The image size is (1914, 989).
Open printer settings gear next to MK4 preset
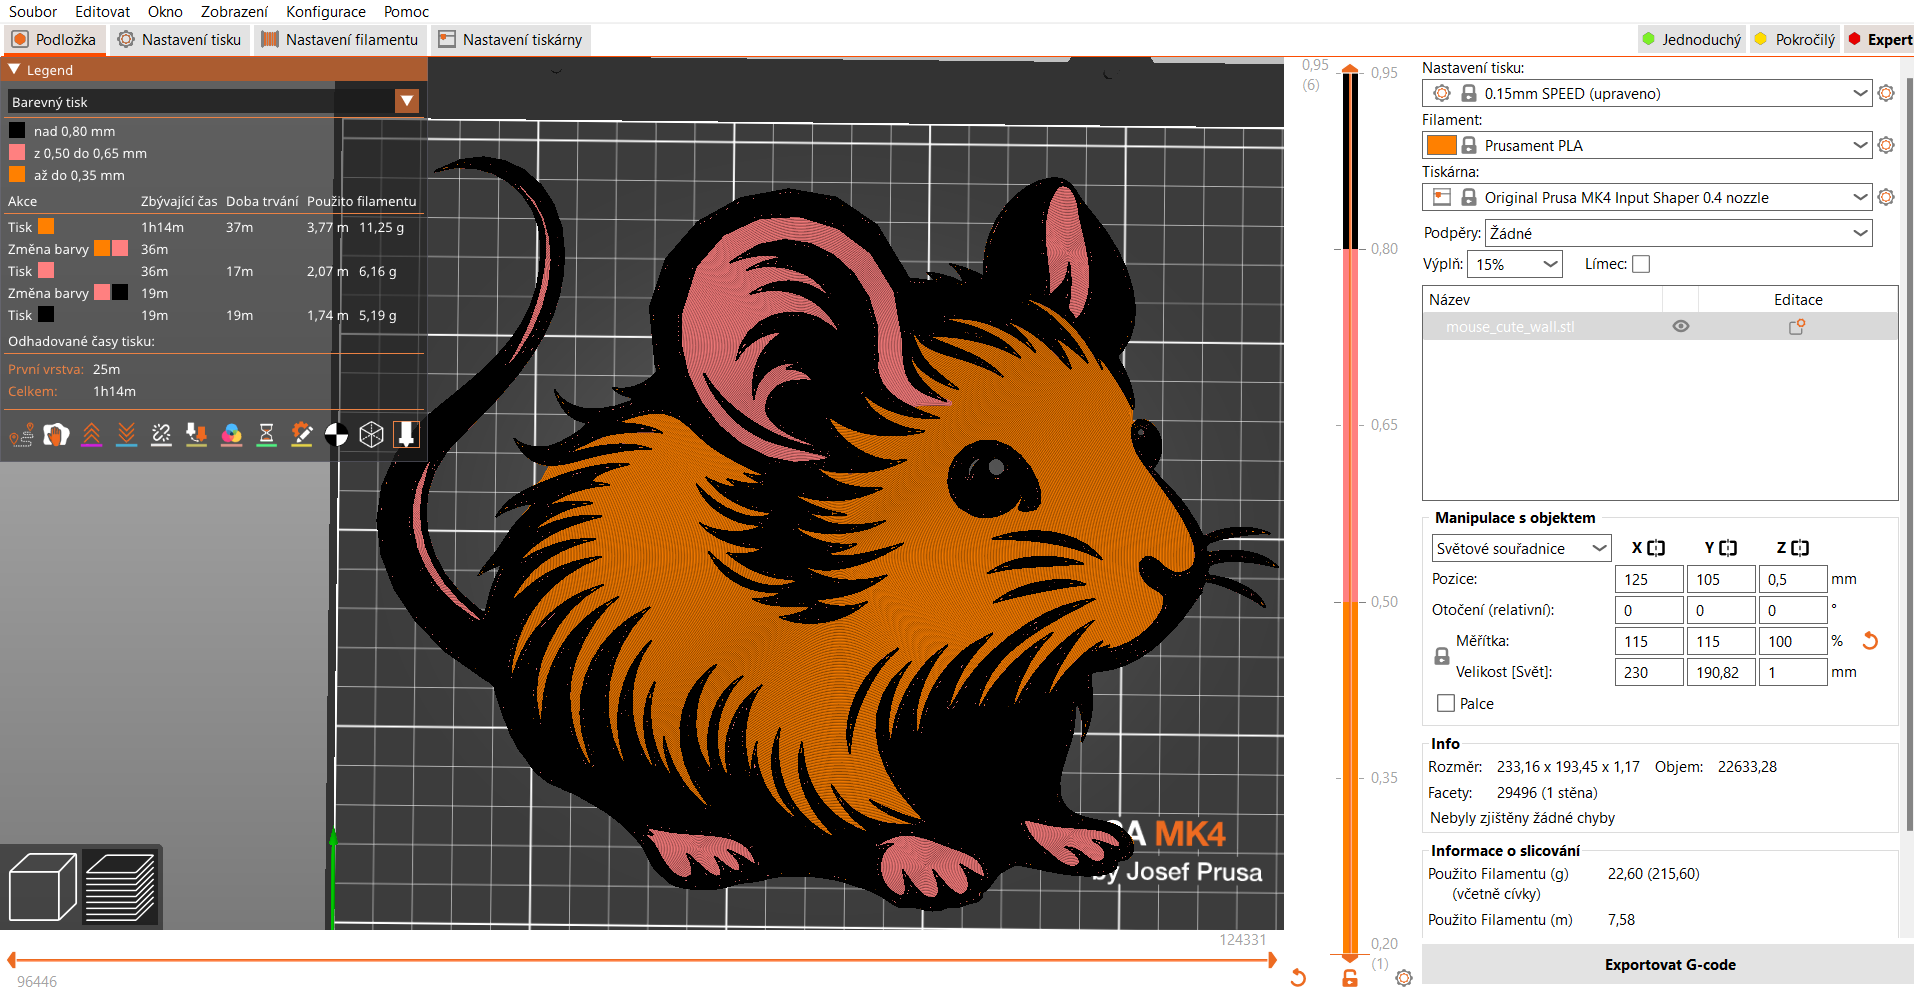pos(1886,197)
